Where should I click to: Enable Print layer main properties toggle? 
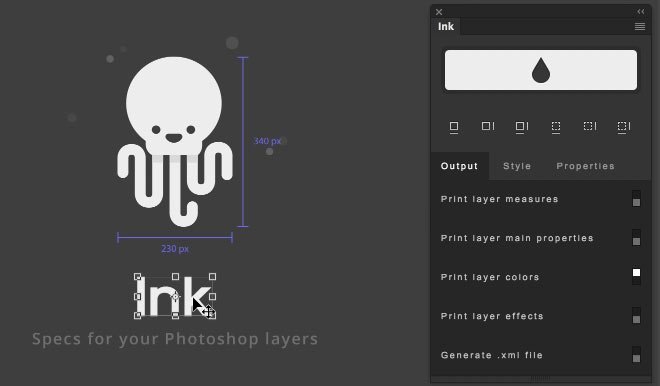pyautogui.click(x=636, y=238)
